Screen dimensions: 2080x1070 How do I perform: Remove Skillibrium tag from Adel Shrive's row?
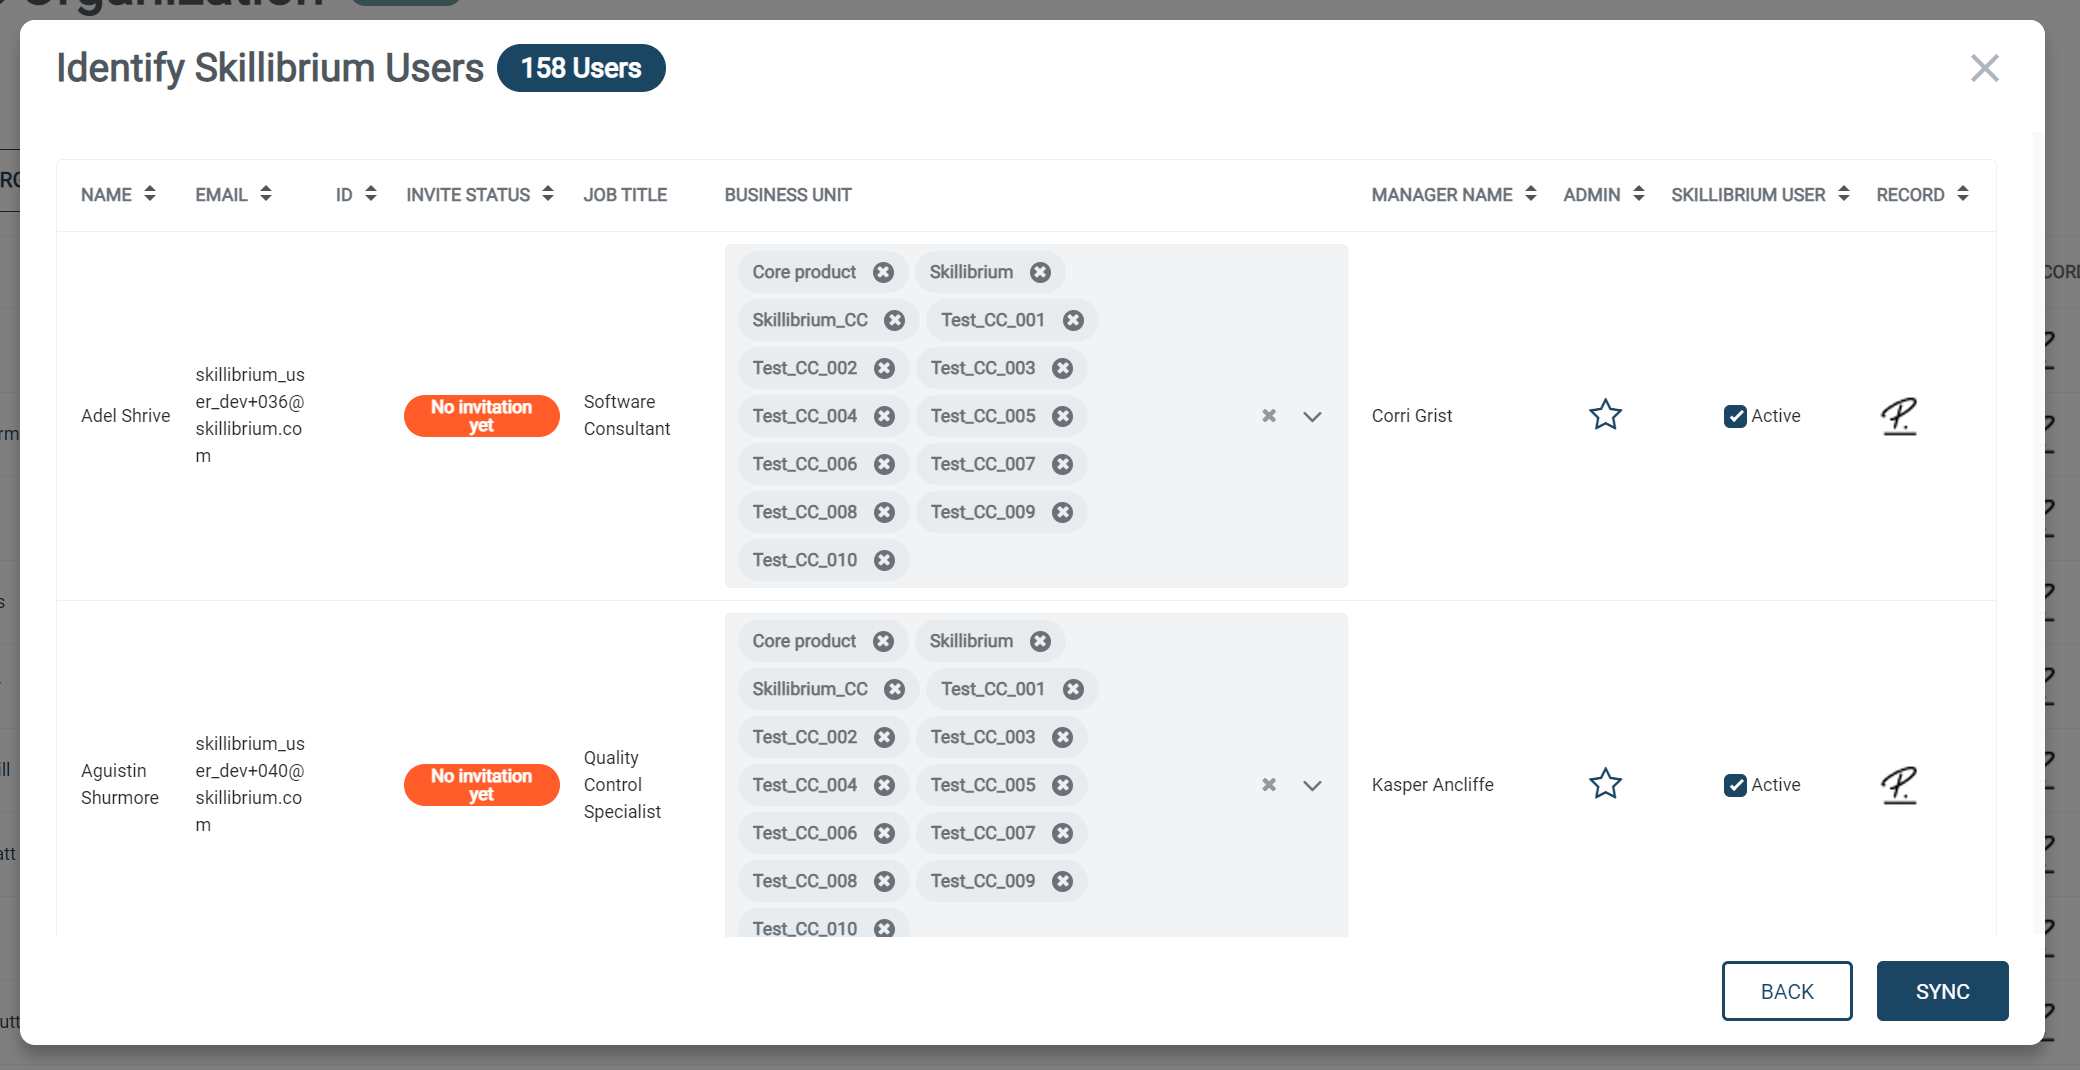(1040, 272)
